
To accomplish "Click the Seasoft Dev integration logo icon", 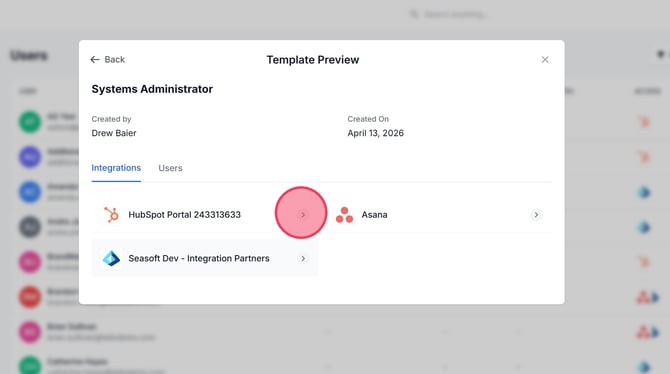I will tap(112, 258).
